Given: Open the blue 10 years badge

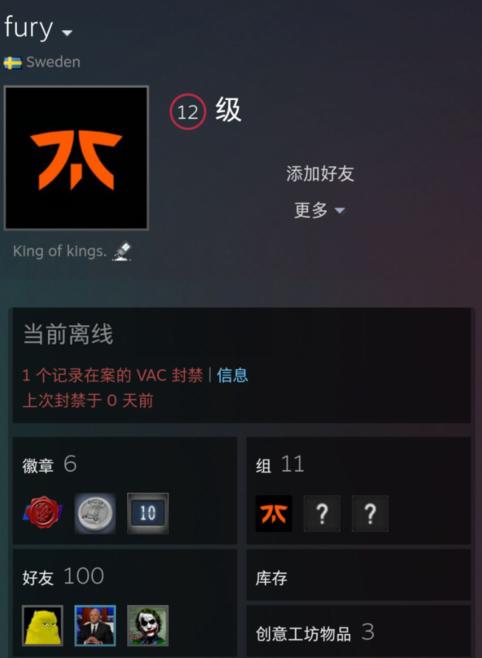Looking at the screenshot, I should [148, 513].
